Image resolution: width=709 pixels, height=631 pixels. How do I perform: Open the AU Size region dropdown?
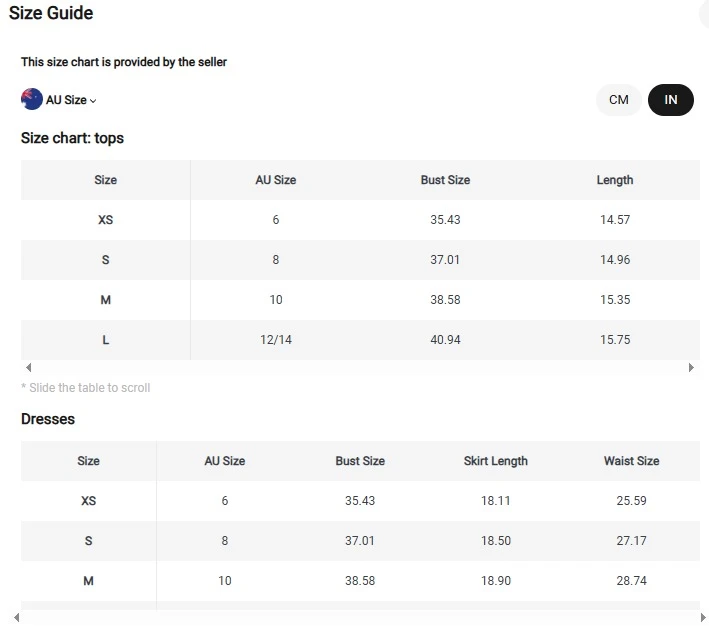72,100
